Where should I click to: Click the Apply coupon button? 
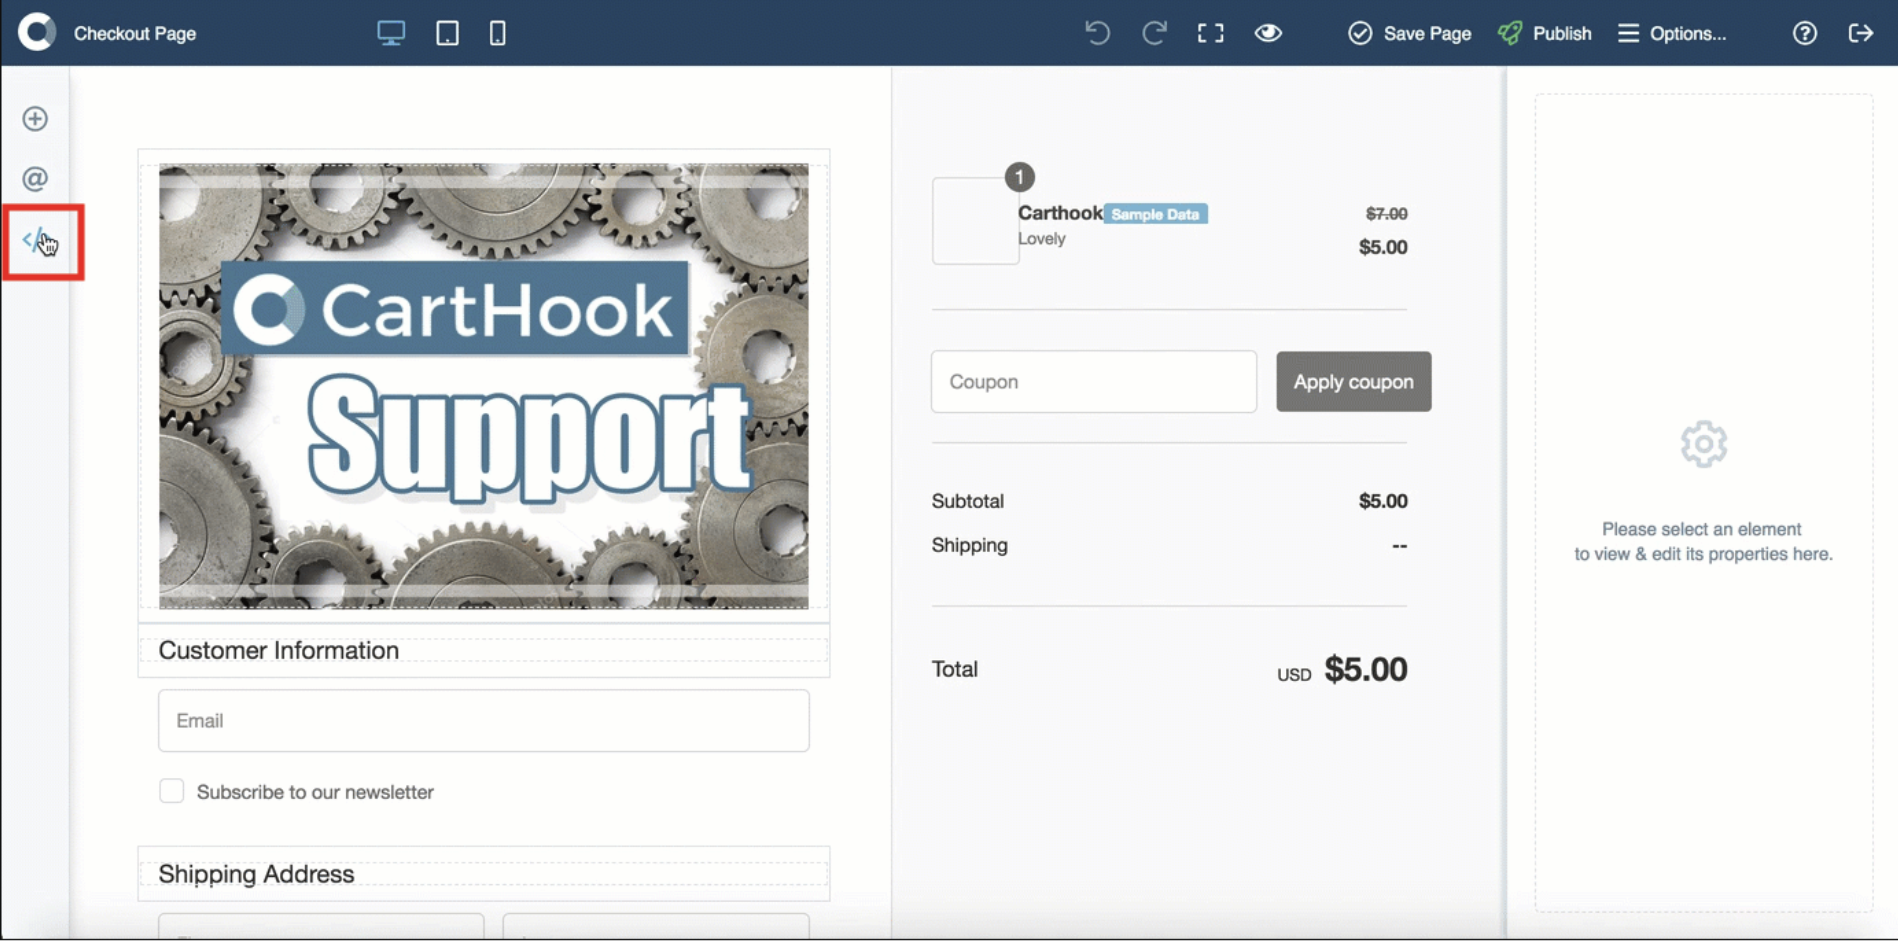point(1353,381)
